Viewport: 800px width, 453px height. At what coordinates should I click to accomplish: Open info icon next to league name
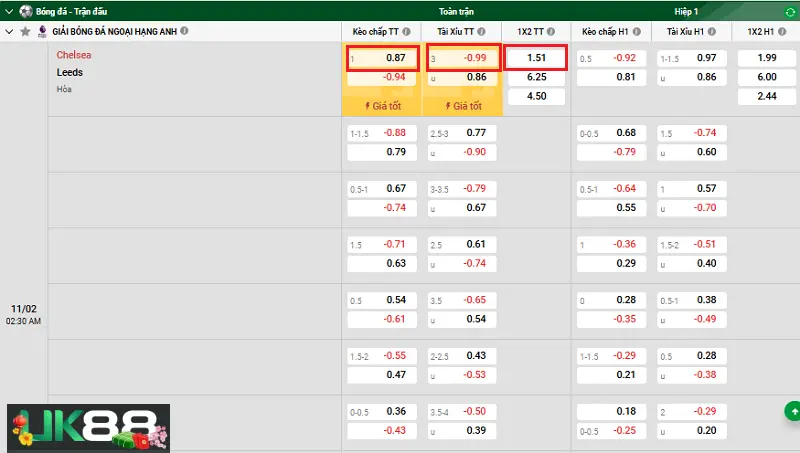tap(184, 32)
